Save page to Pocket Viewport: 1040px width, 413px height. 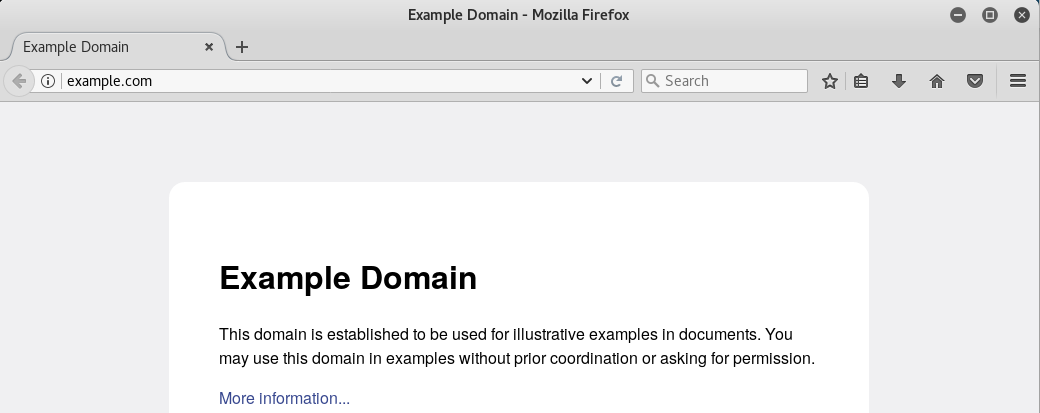point(974,81)
